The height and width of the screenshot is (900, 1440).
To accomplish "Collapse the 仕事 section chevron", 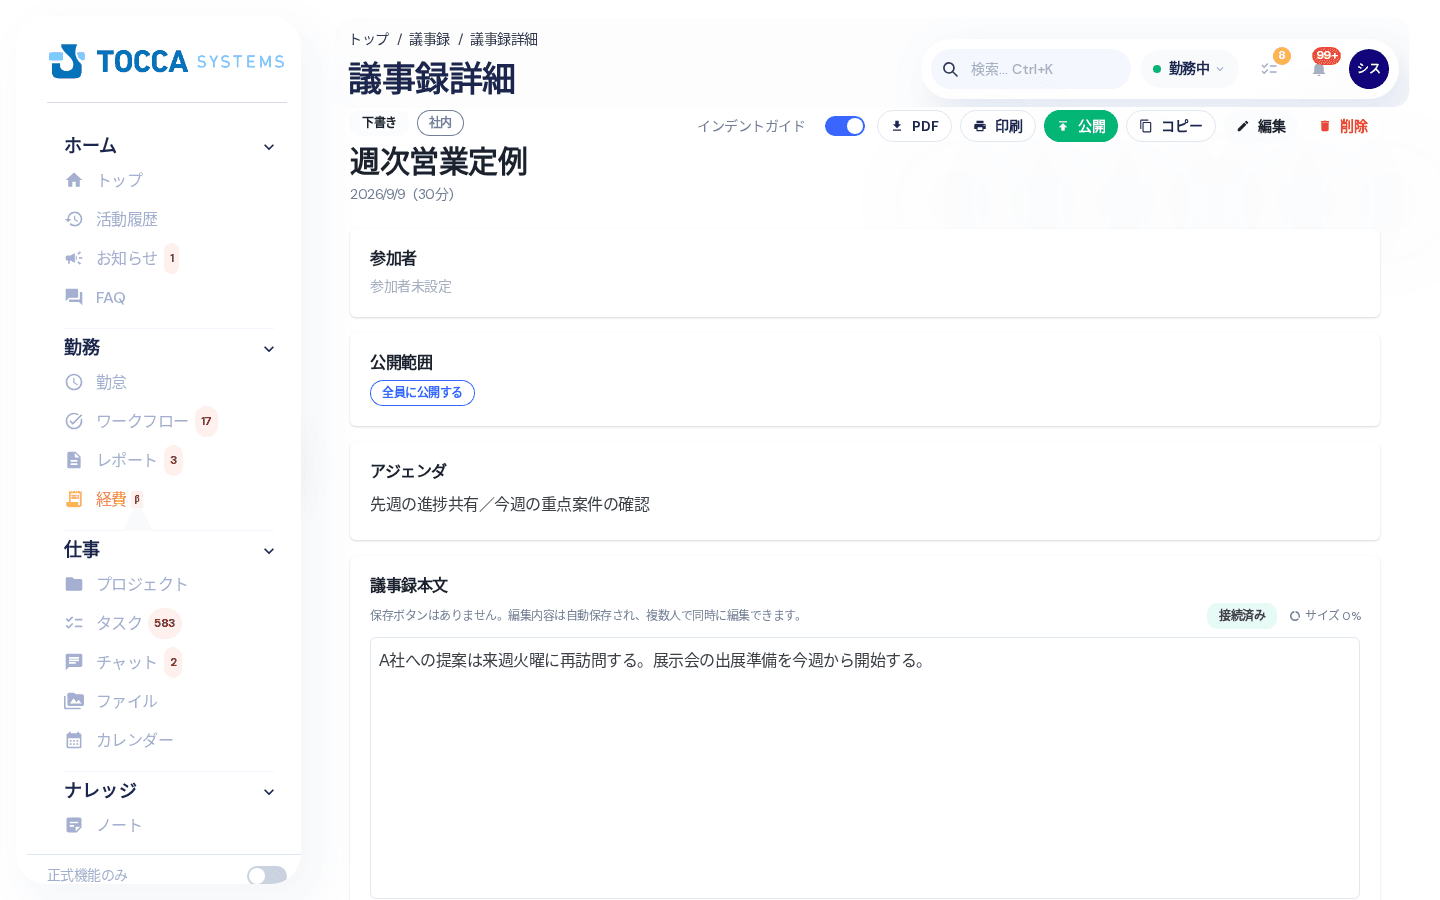I will click(x=269, y=551).
